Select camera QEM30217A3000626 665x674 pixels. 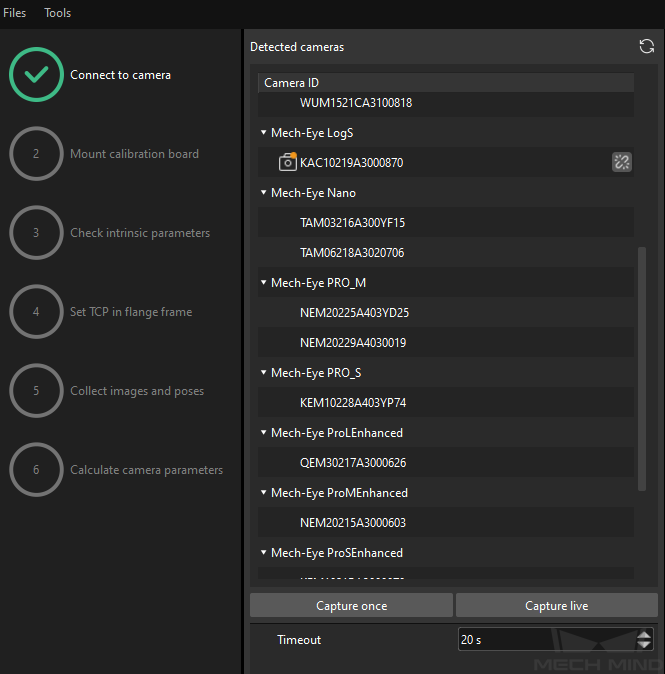click(446, 463)
